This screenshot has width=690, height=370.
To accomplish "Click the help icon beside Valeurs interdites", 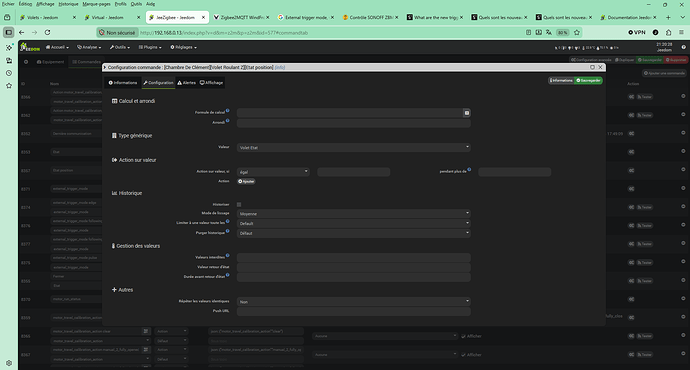I will [228, 255].
